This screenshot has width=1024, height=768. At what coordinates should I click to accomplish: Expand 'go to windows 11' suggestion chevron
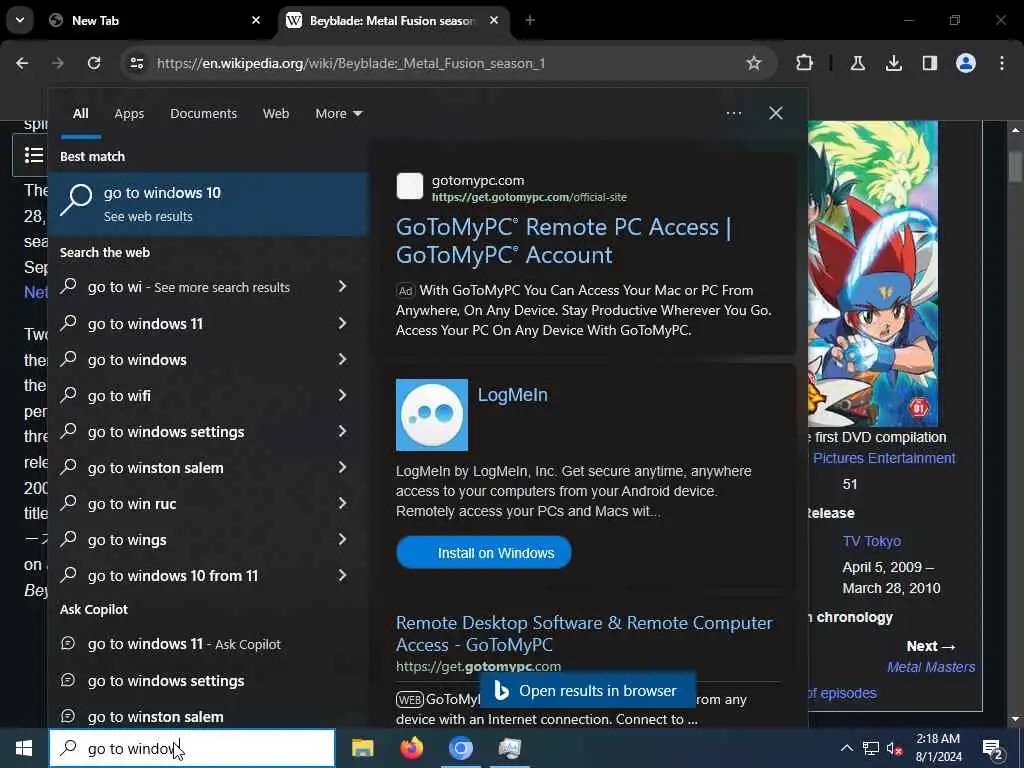[x=342, y=323]
